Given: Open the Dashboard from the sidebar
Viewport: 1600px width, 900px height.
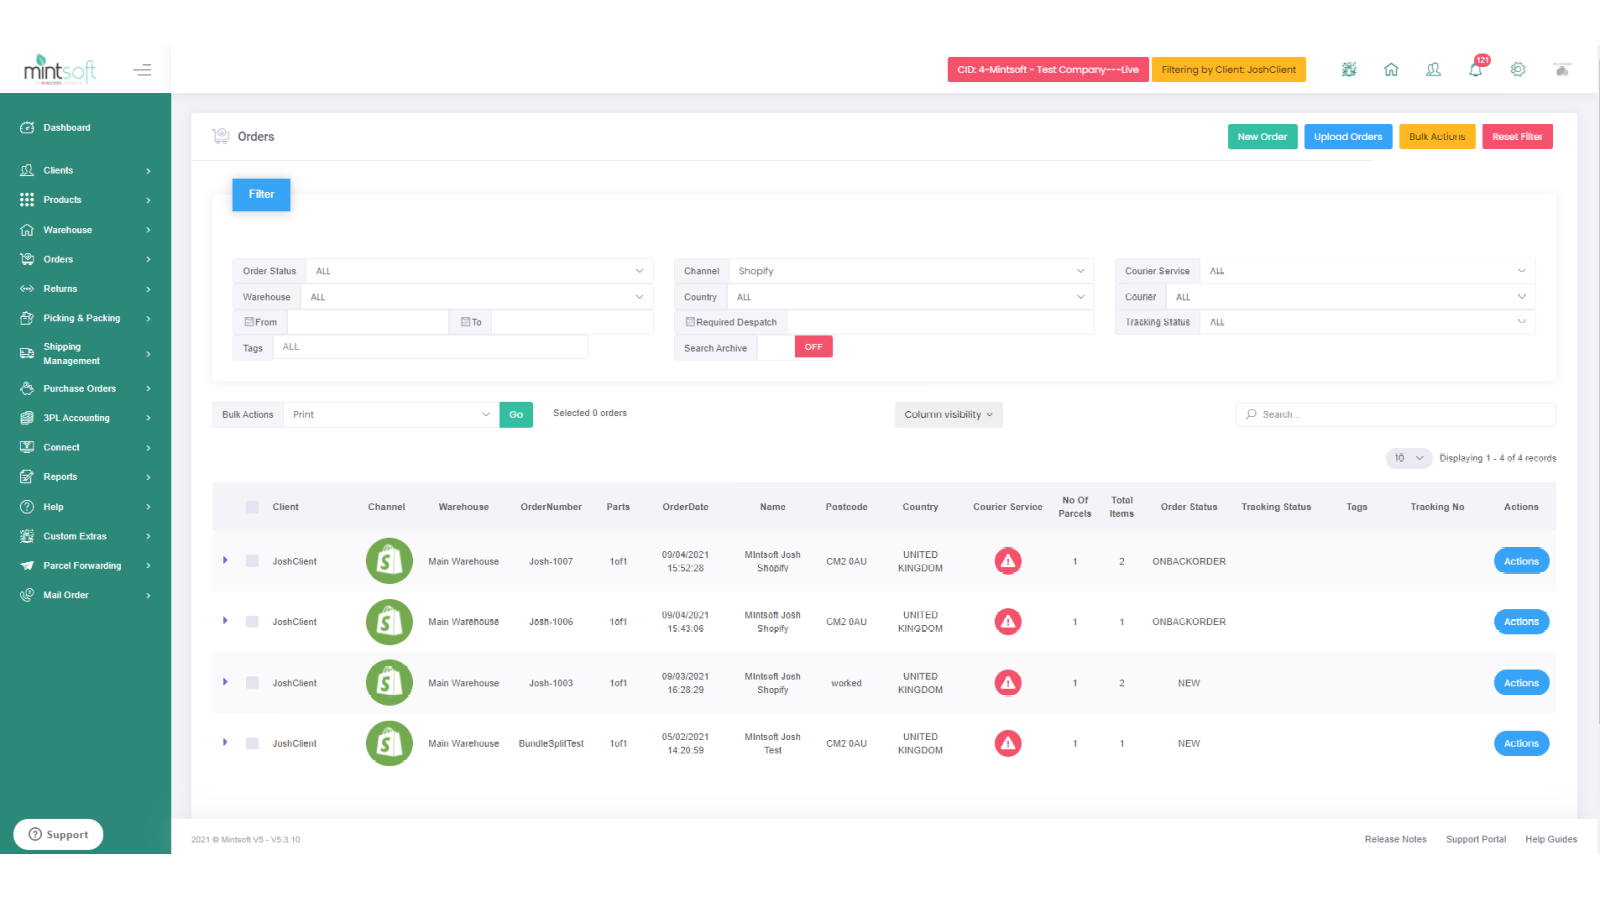Looking at the screenshot, I should click(67, 127).
